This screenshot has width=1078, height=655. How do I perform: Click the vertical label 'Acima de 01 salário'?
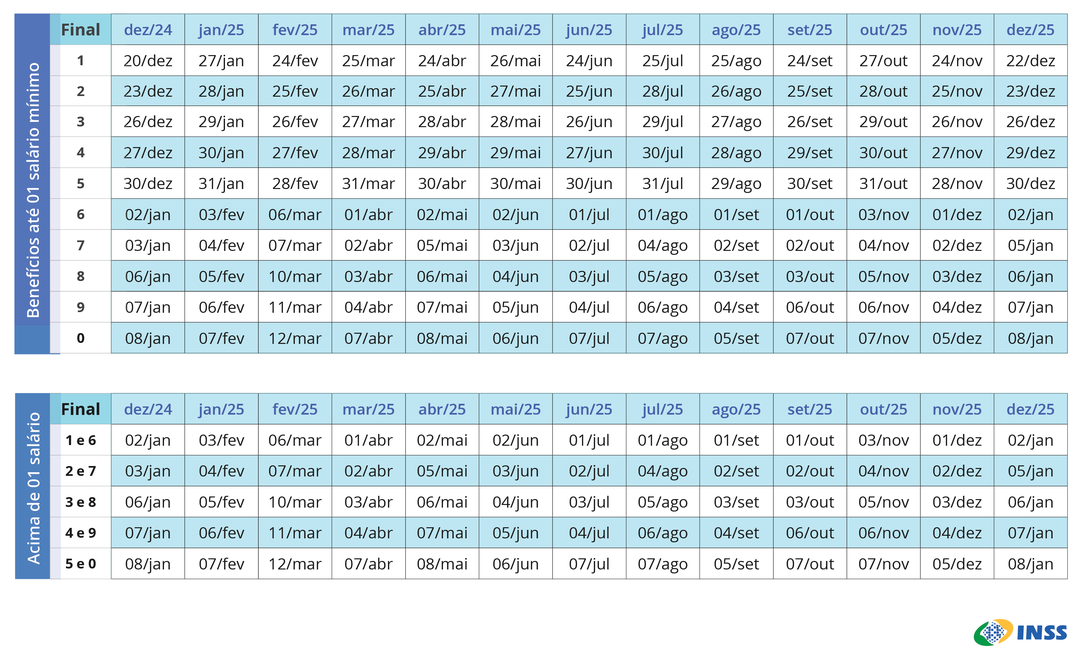32,487
